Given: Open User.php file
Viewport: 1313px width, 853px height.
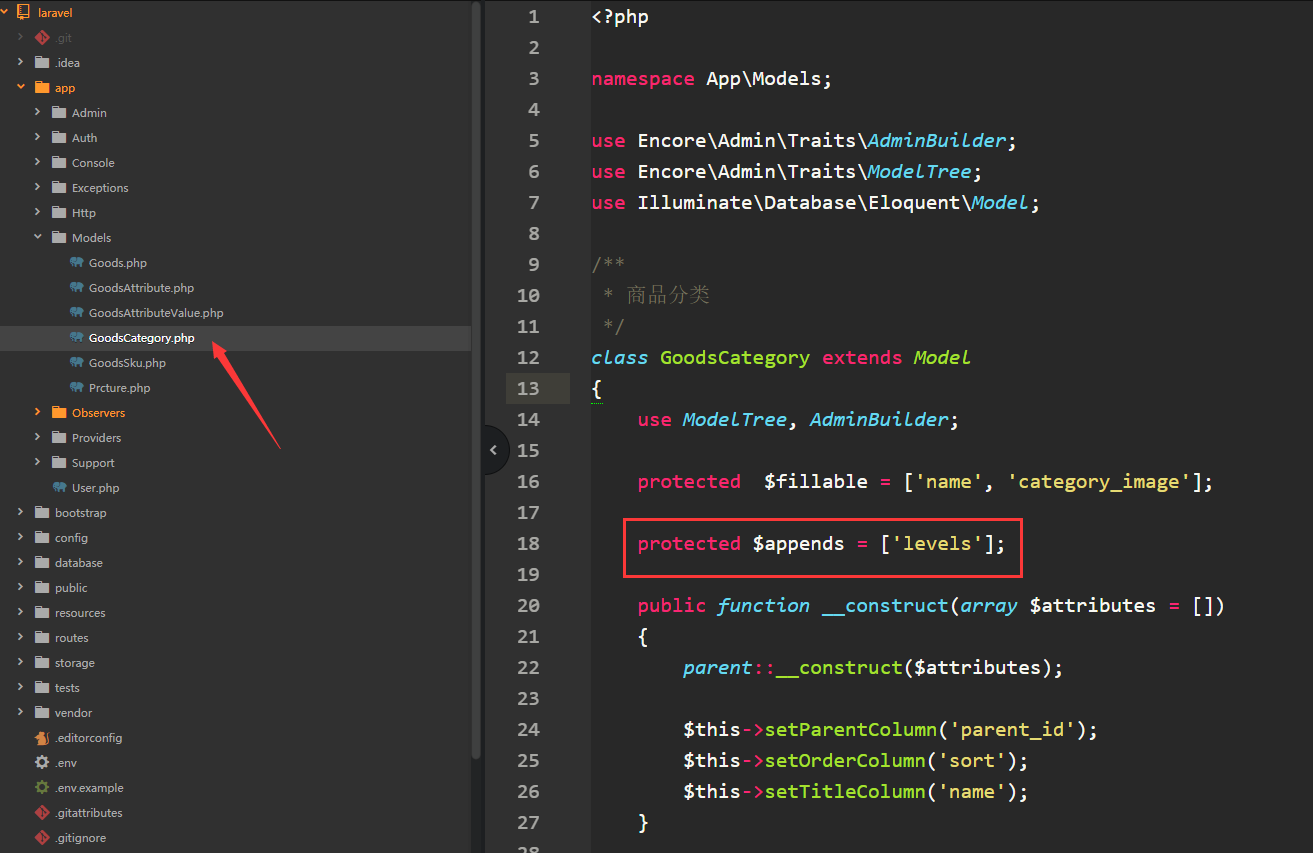Looking at the screenshot, I should tap(95, 488).
